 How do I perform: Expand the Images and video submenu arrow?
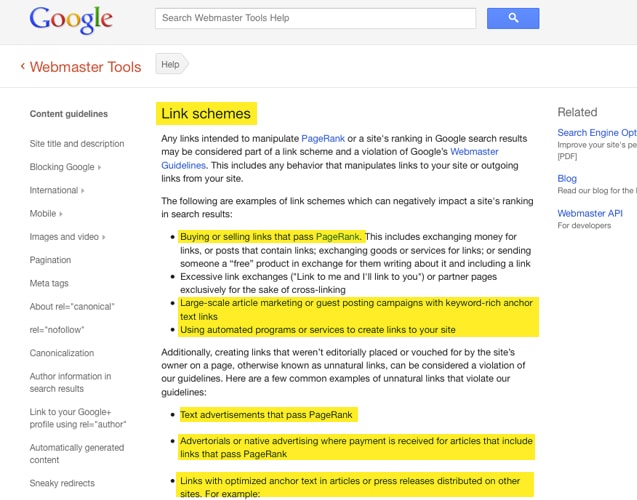tap(104, 237)
